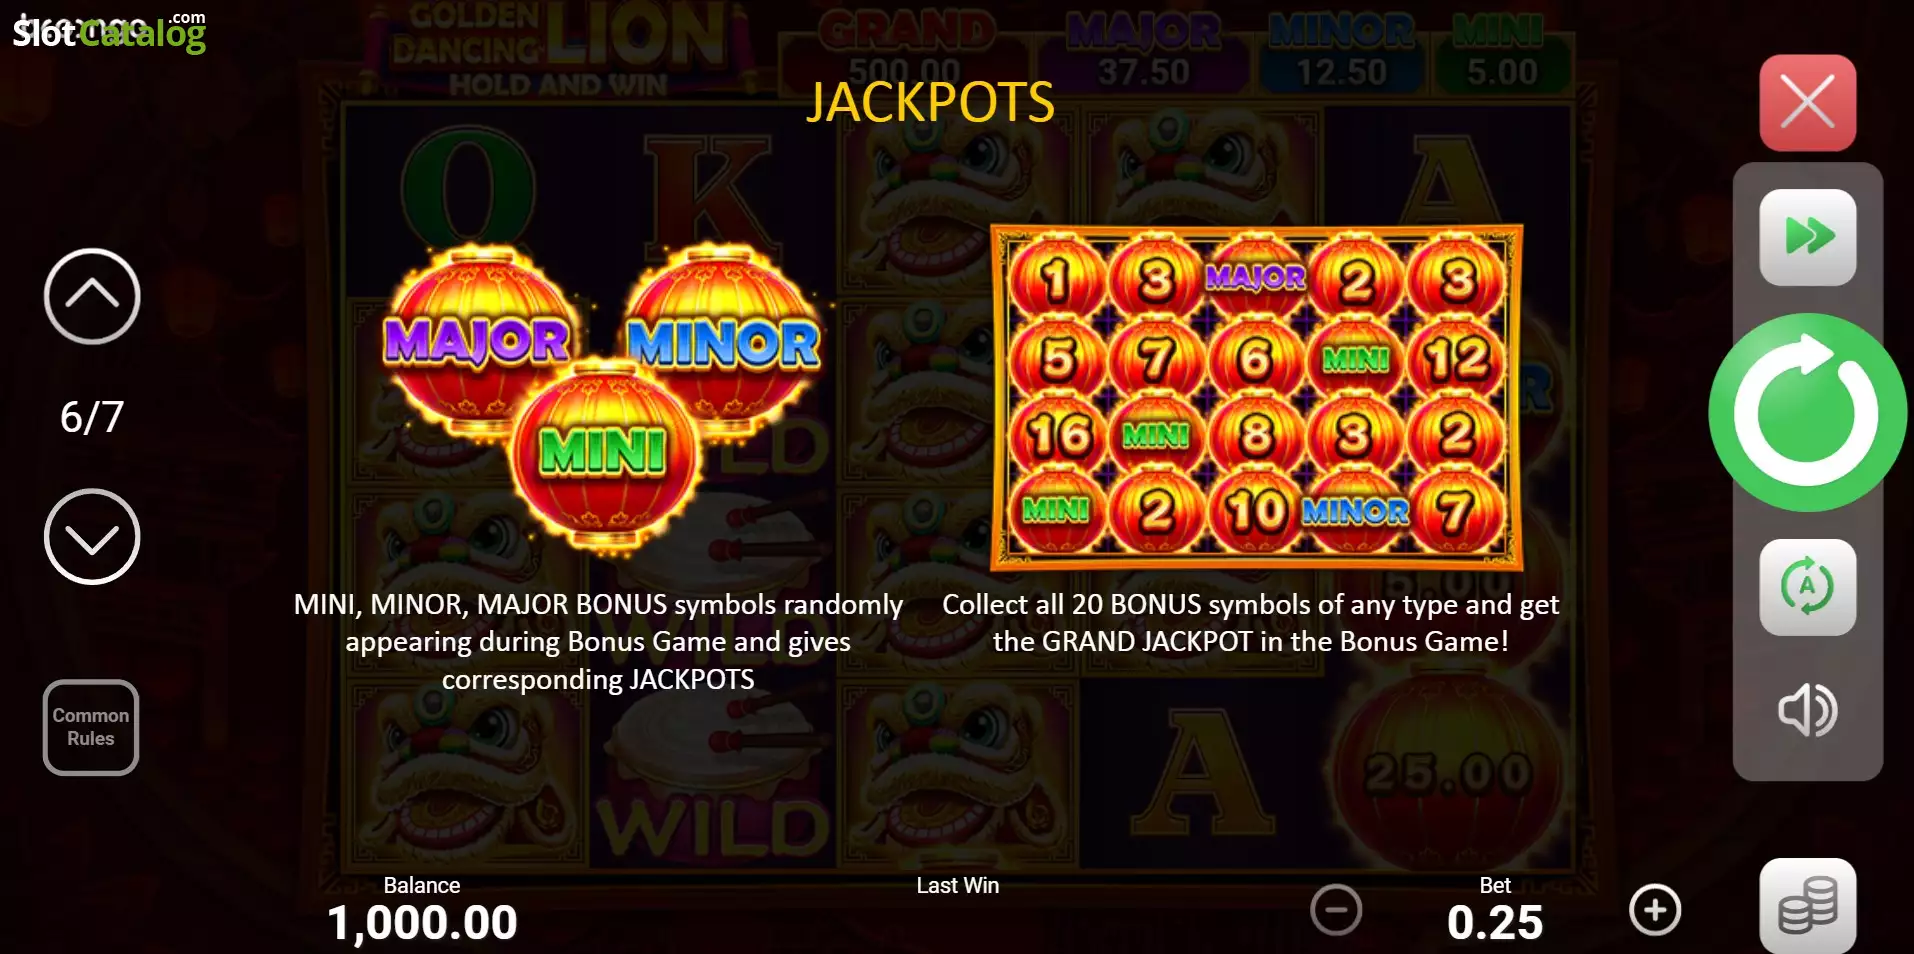Spin the reels with green button
This screenshot has height=954, width=1914.
click(x=1807, y=412)
